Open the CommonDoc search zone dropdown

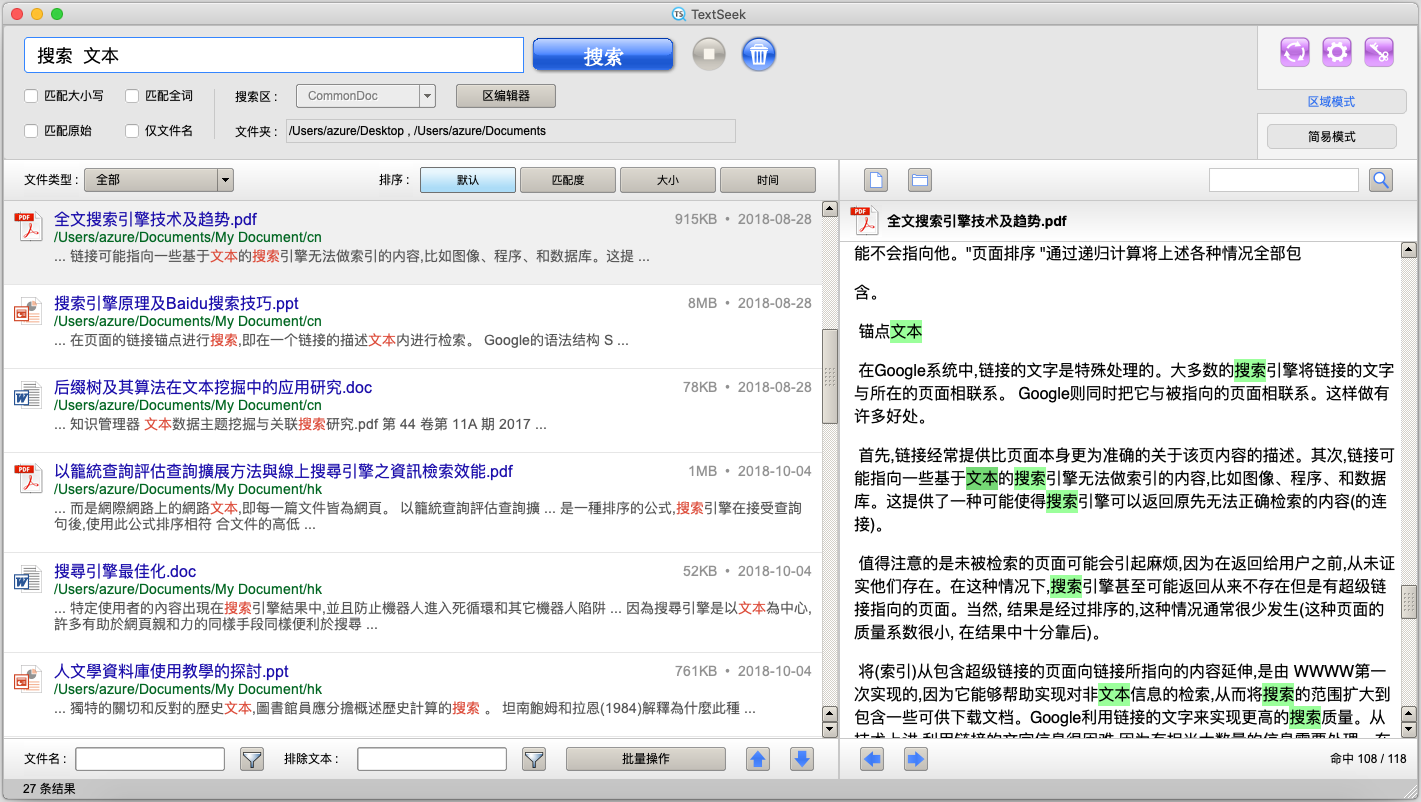(427, 96)
